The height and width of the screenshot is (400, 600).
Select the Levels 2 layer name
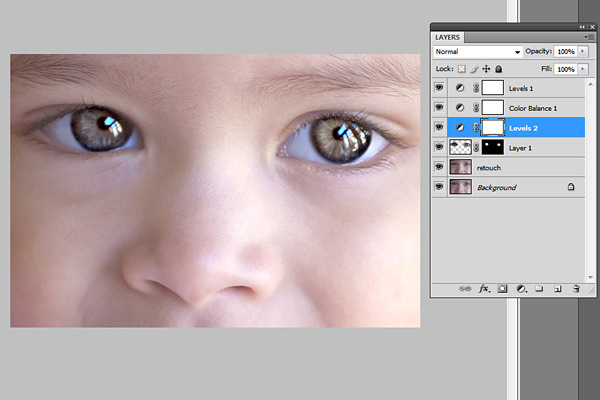(x=523, y=128)
